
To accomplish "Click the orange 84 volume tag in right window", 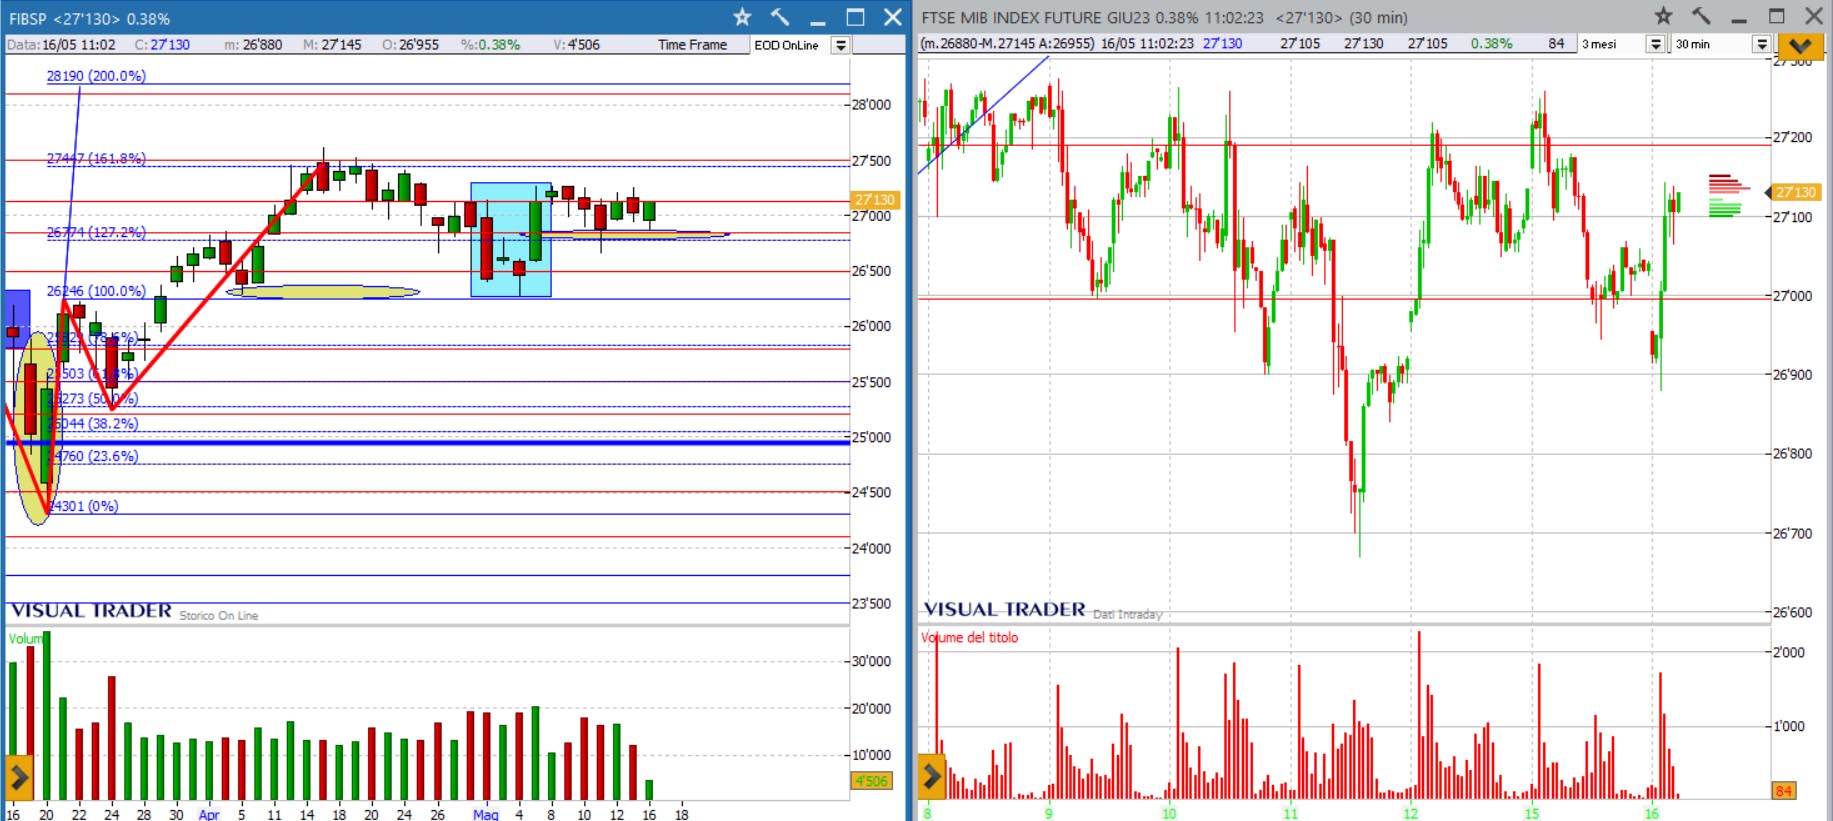I will [1784, 791].
